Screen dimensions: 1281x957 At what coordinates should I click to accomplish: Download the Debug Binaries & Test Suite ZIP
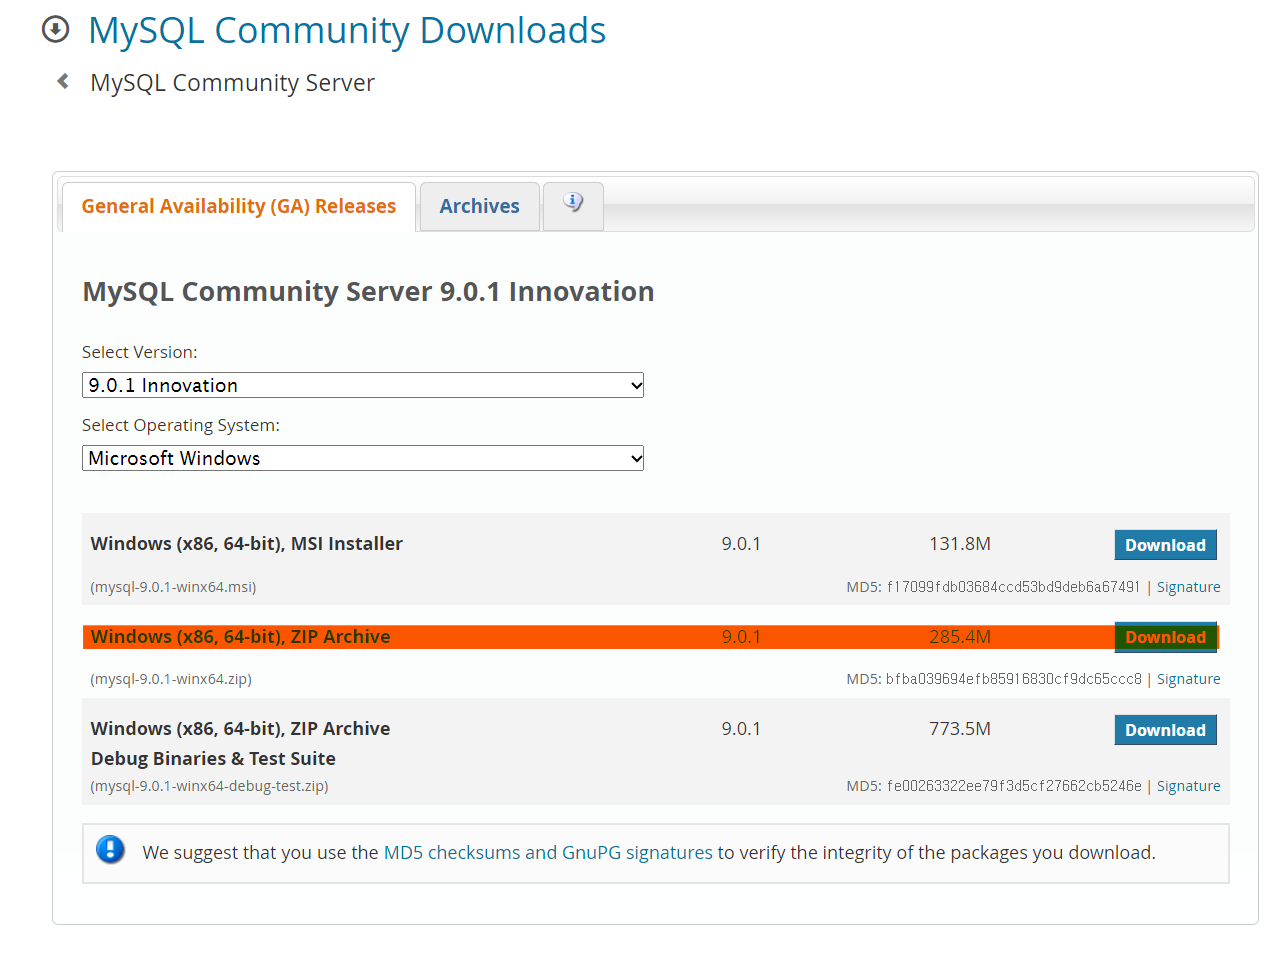pos(1166,730)
